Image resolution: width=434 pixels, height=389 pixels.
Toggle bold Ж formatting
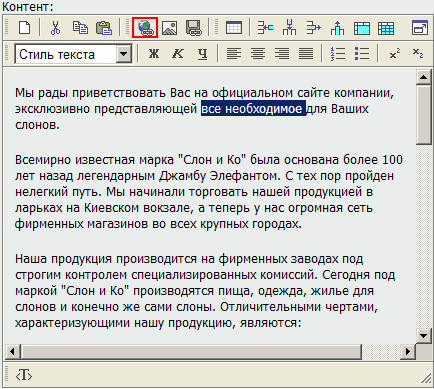coord(154,54)
